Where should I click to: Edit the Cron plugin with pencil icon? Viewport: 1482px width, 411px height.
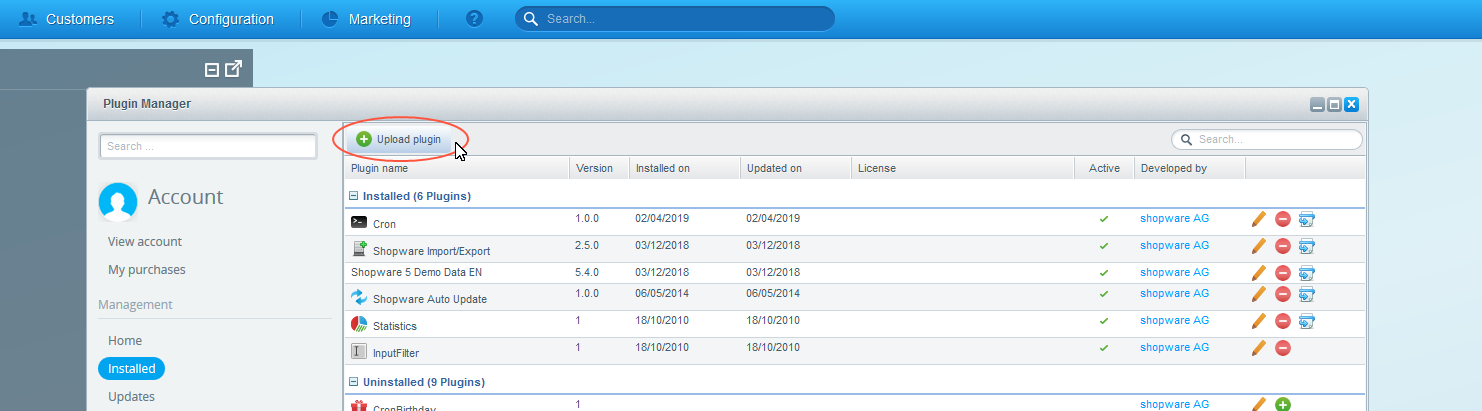[1259, 220]
